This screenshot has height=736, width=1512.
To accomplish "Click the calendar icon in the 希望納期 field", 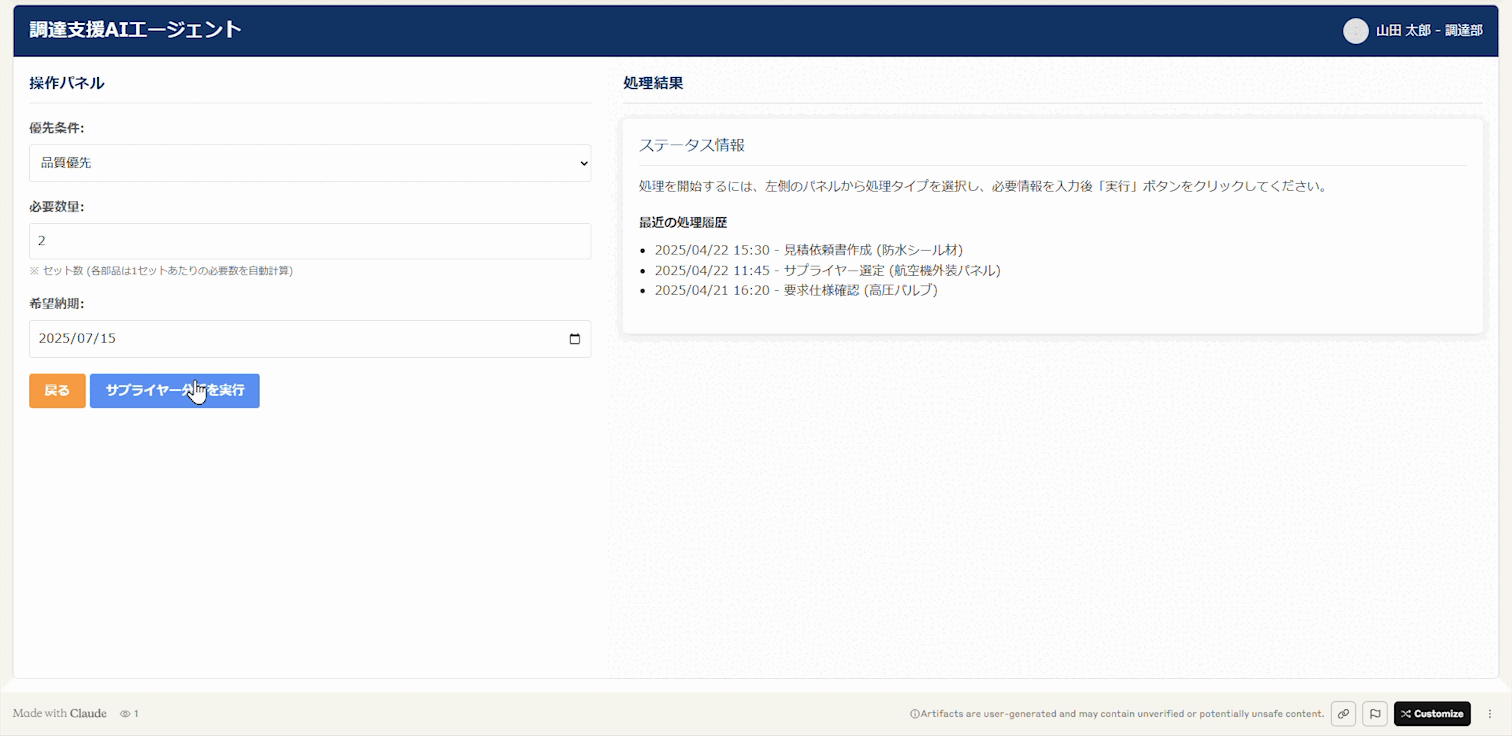I will tap(575, 339).
